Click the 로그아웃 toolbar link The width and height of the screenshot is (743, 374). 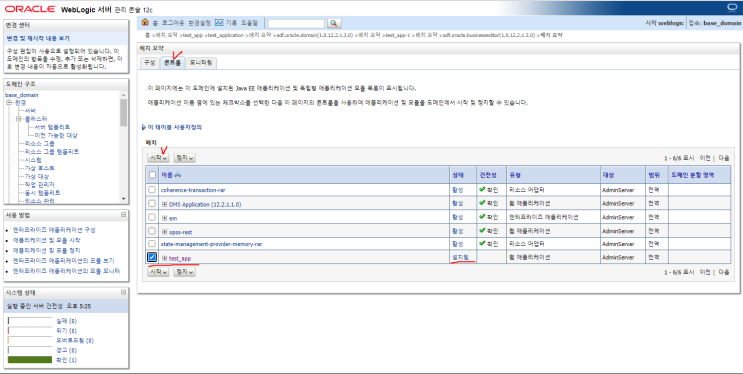pyautogui.click(x=173, y=23)
